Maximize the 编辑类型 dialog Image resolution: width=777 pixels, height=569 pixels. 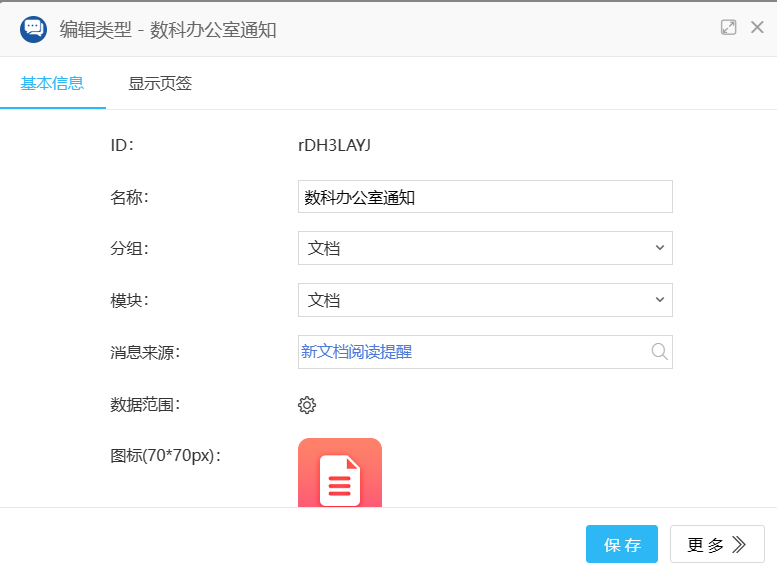coord(728,28)
